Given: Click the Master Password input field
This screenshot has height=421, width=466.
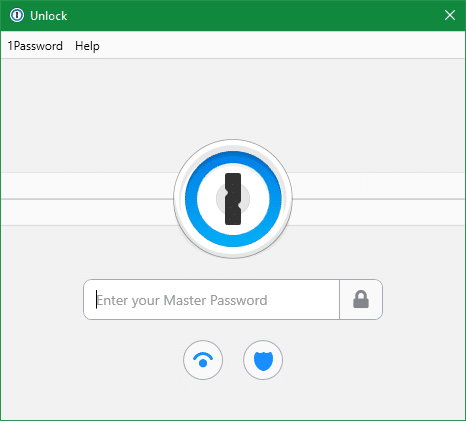Looking at the screenshot, I should (211, 300).
